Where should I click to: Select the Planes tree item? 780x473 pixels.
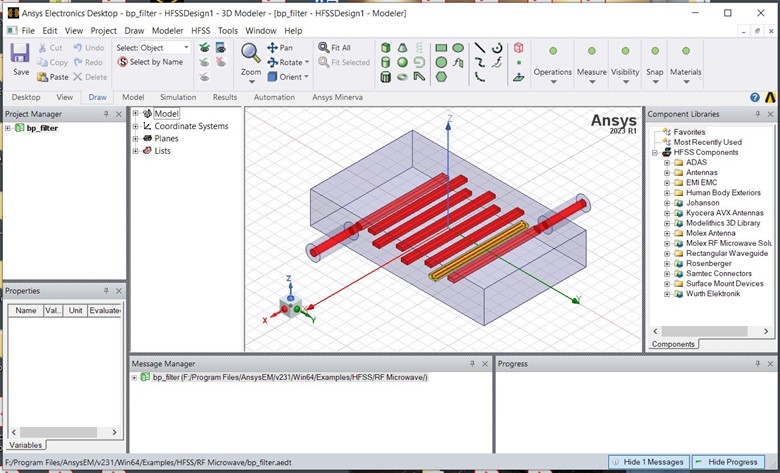pos(166,138)
